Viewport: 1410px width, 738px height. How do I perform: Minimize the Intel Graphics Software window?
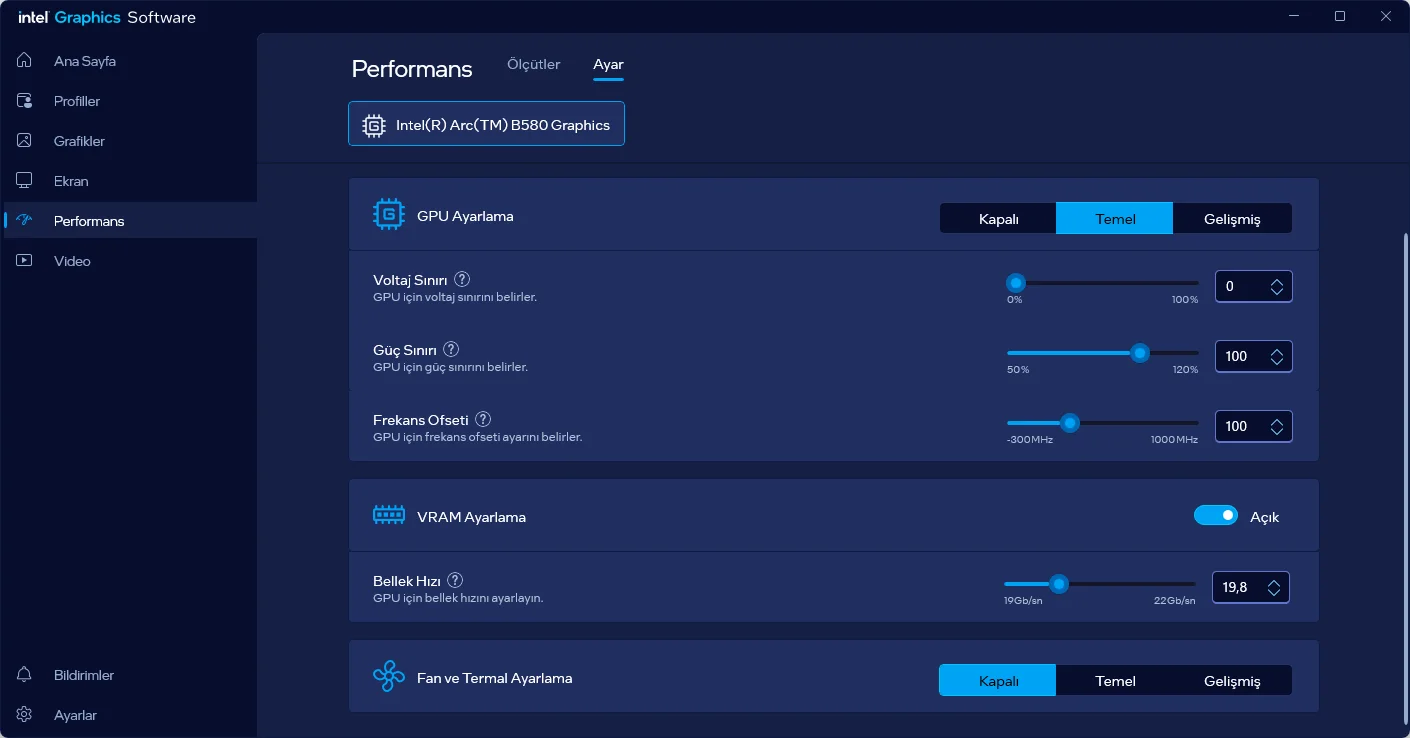coord(1294,16)
